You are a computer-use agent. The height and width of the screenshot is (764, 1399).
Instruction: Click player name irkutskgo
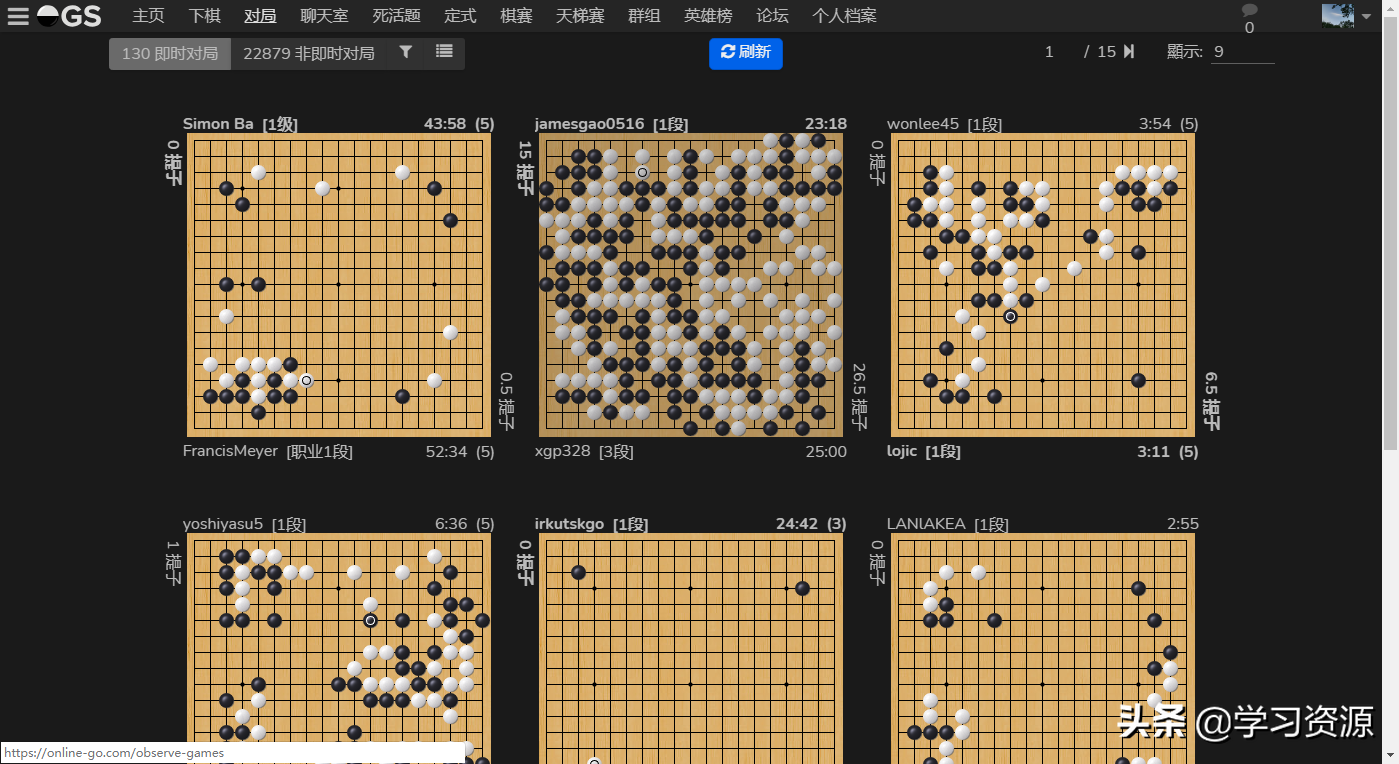pos(569,524)
